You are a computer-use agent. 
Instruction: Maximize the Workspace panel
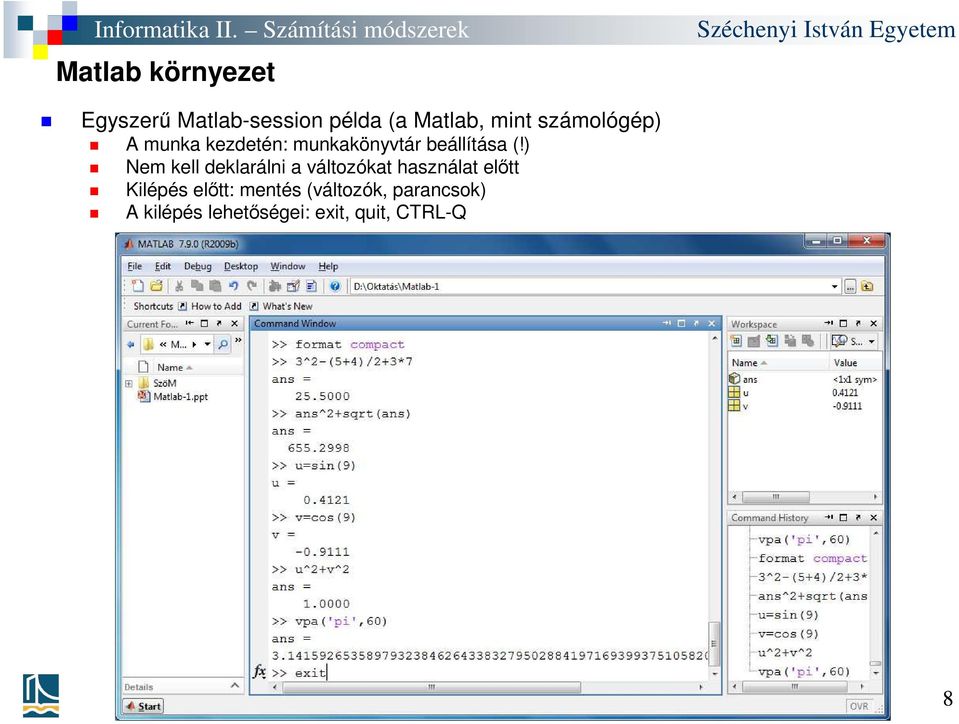843,323
